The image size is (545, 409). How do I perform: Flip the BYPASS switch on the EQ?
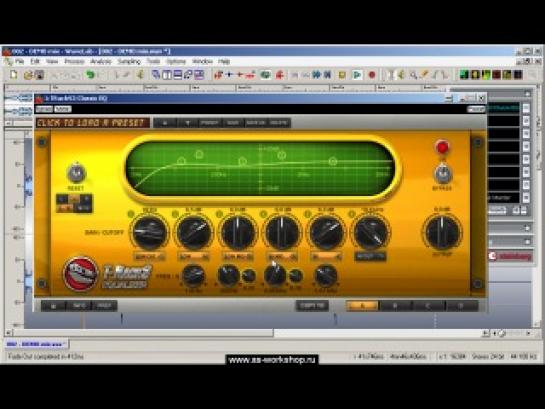442,174
